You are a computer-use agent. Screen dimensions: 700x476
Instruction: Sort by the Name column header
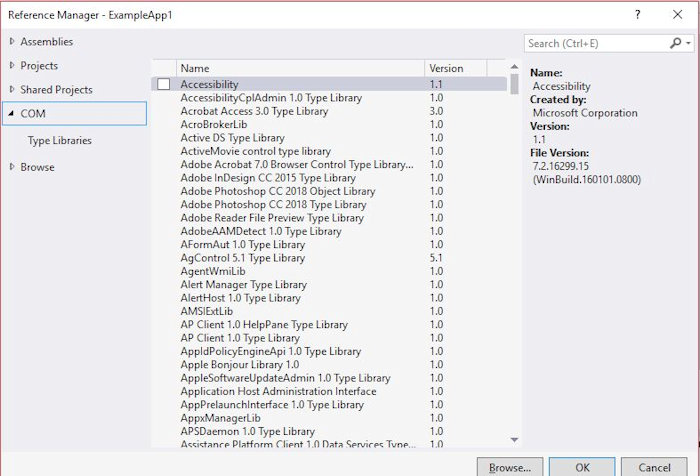coord(300,68)
